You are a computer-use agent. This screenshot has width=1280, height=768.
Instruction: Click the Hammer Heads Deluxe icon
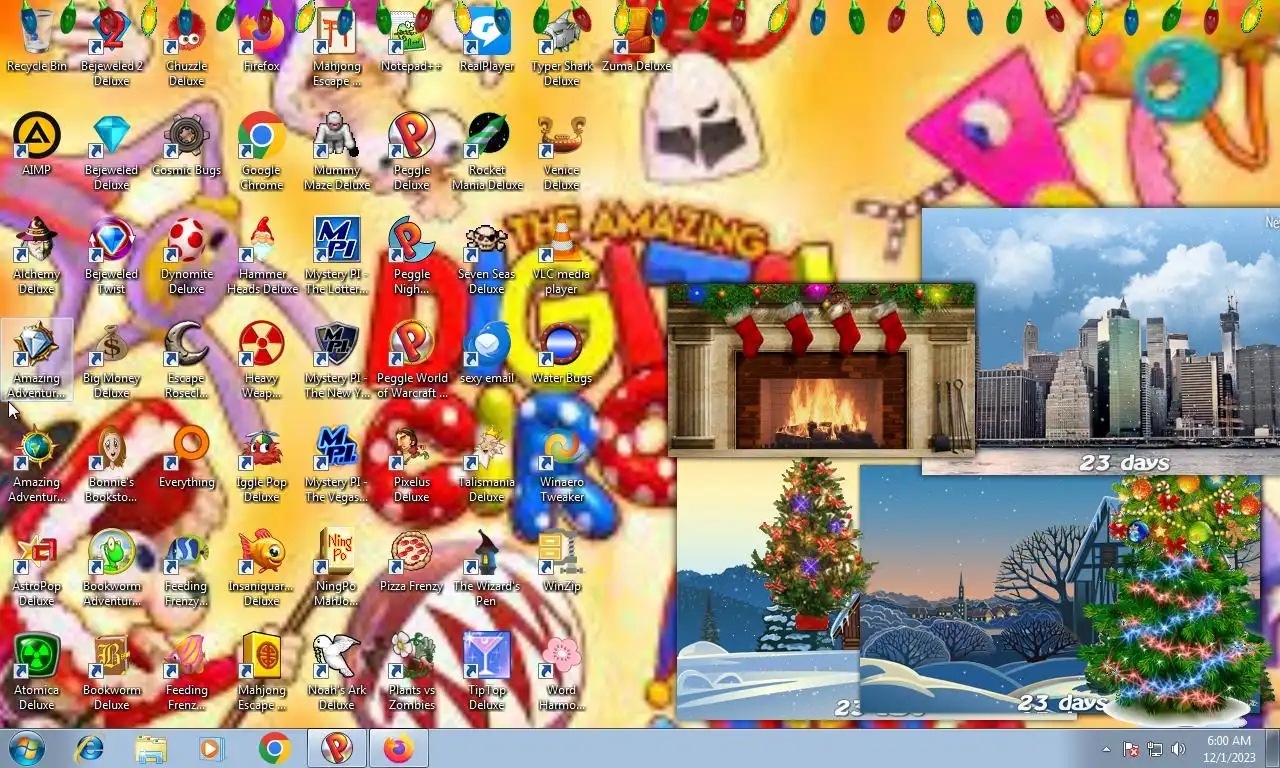pos(262,255)
